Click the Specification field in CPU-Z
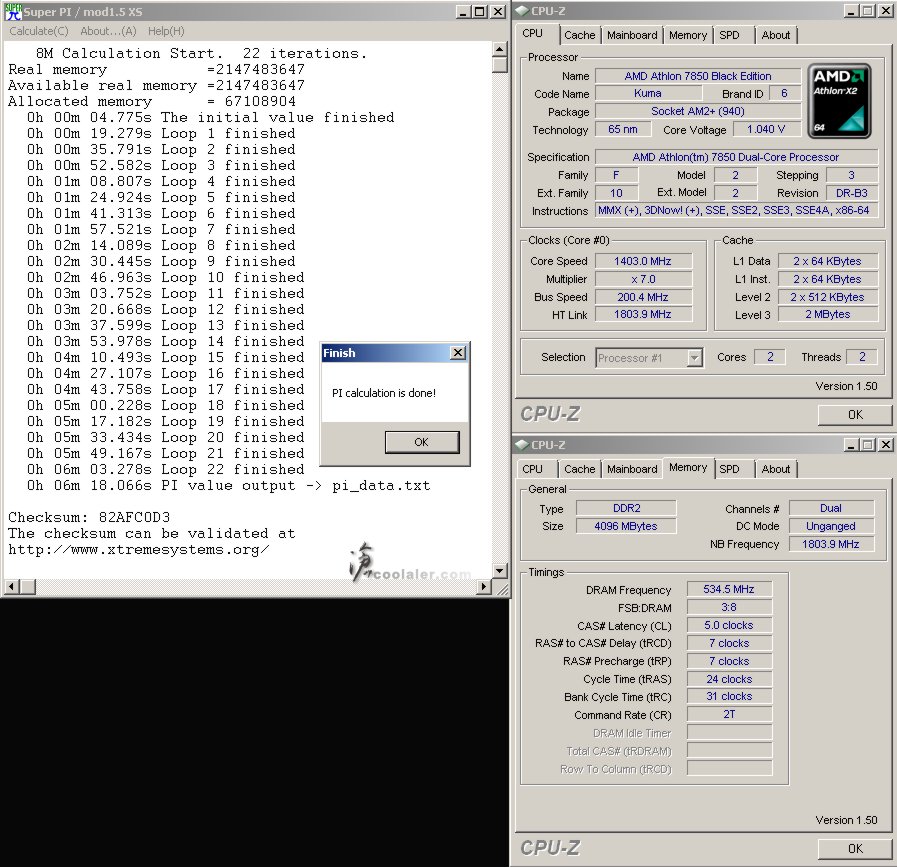 coord(736,157)
